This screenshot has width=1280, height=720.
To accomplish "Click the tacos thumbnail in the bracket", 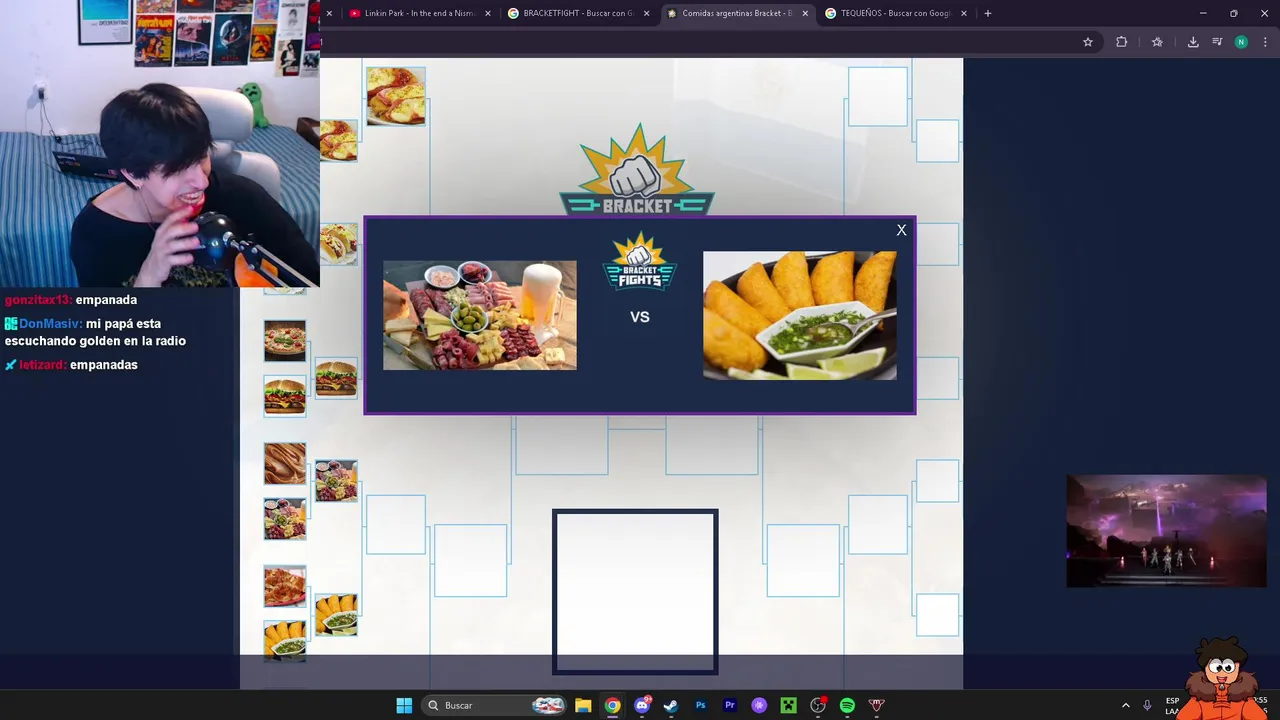I will coord(339,244).
